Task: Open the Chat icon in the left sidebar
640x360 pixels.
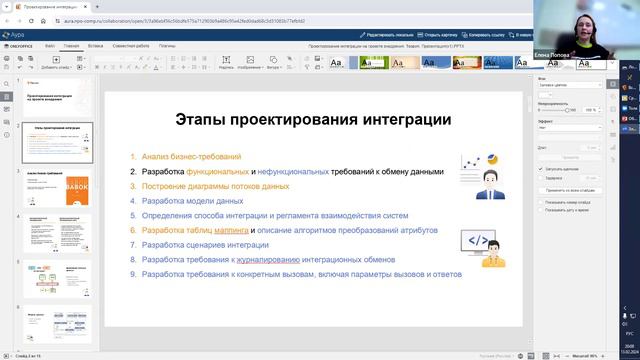Action: click(7, 122)
